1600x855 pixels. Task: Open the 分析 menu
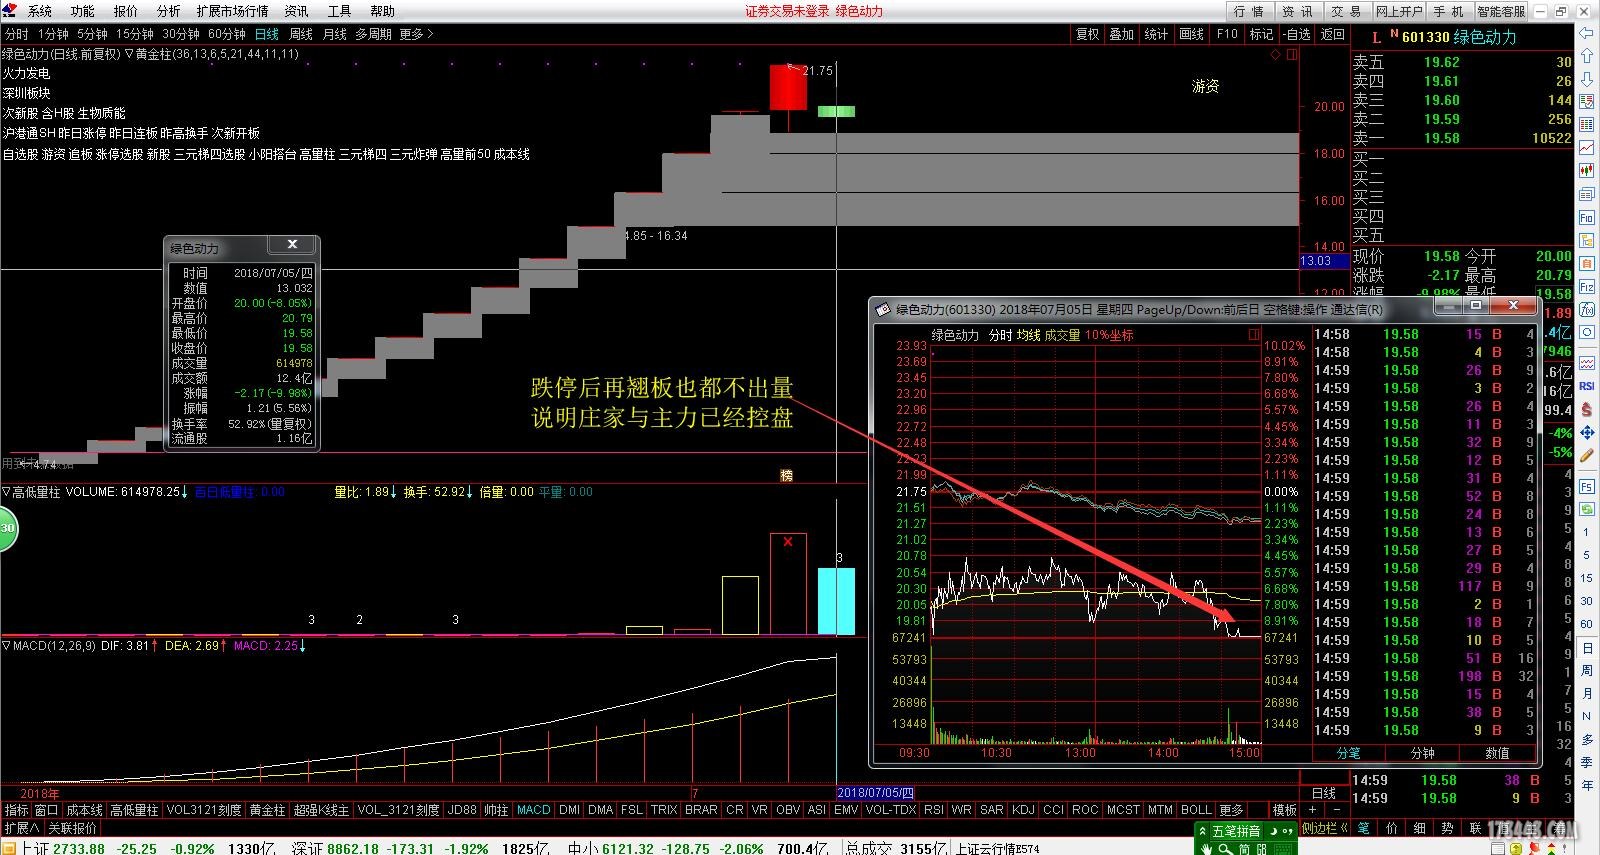point(169,11)
